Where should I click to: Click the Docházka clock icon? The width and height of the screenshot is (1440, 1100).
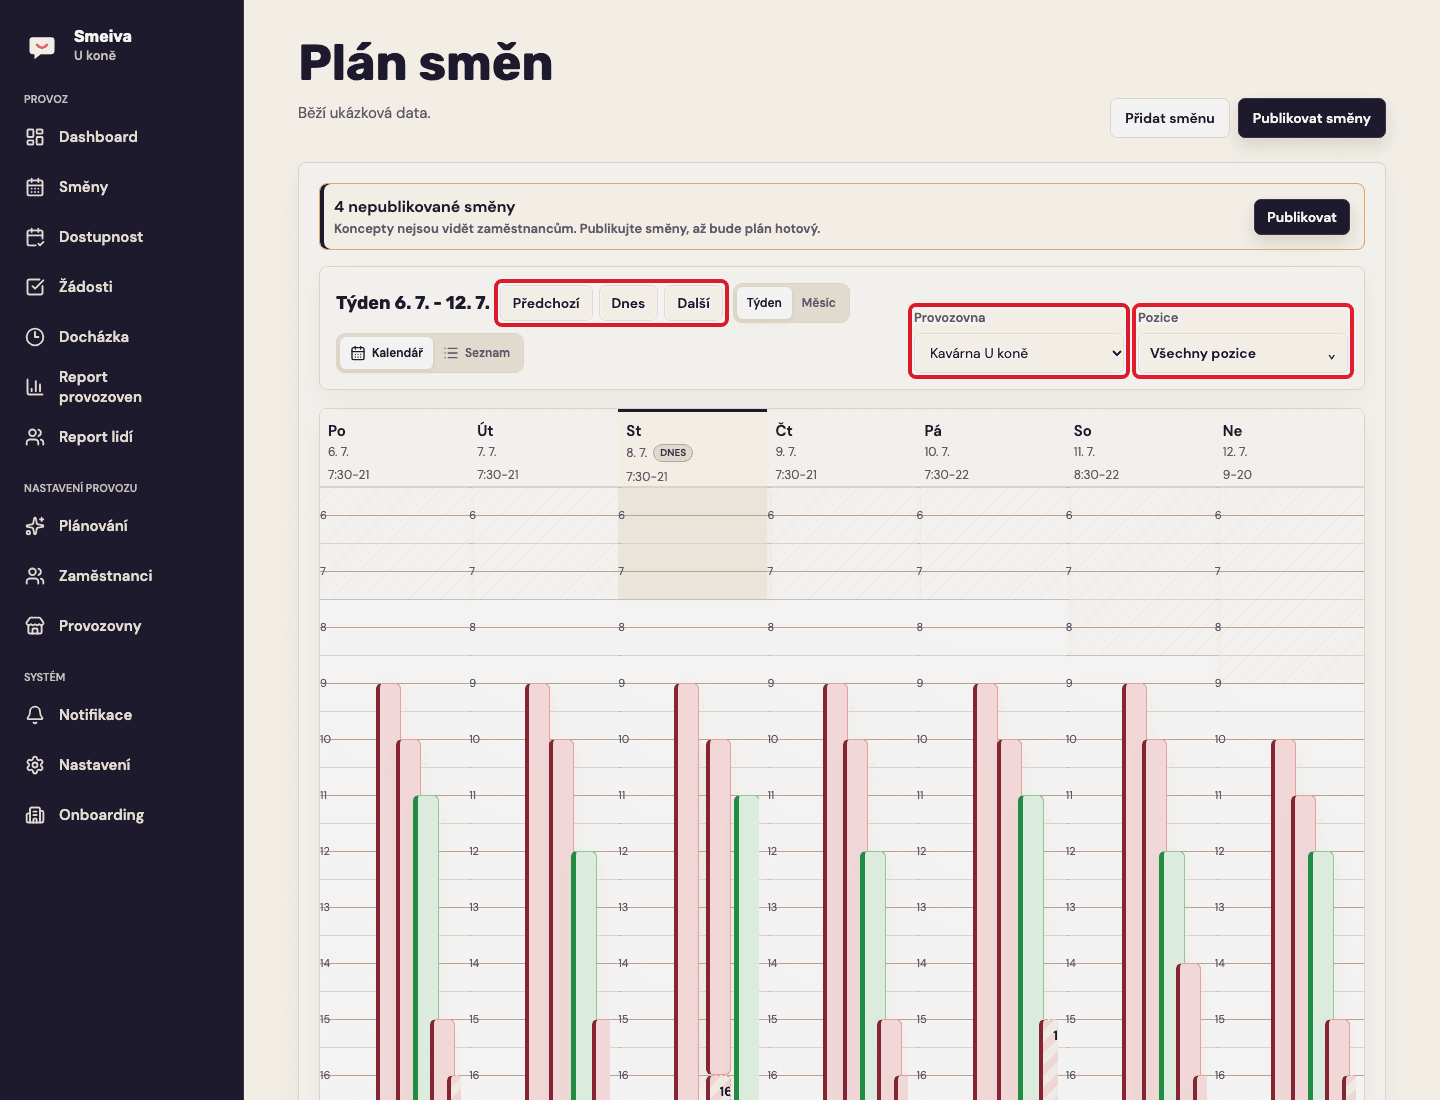click(x=35, y=337)
